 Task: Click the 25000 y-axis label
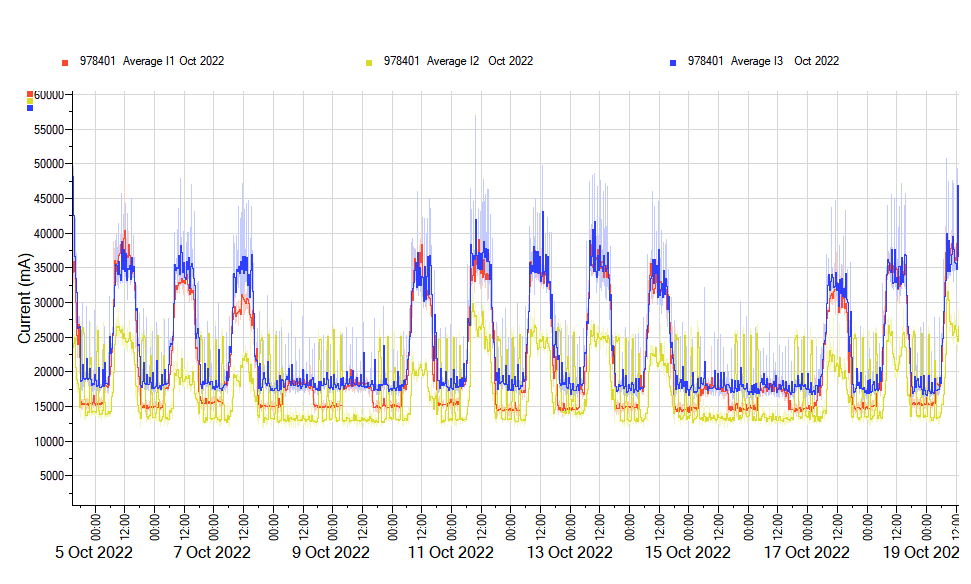(49, 338)
